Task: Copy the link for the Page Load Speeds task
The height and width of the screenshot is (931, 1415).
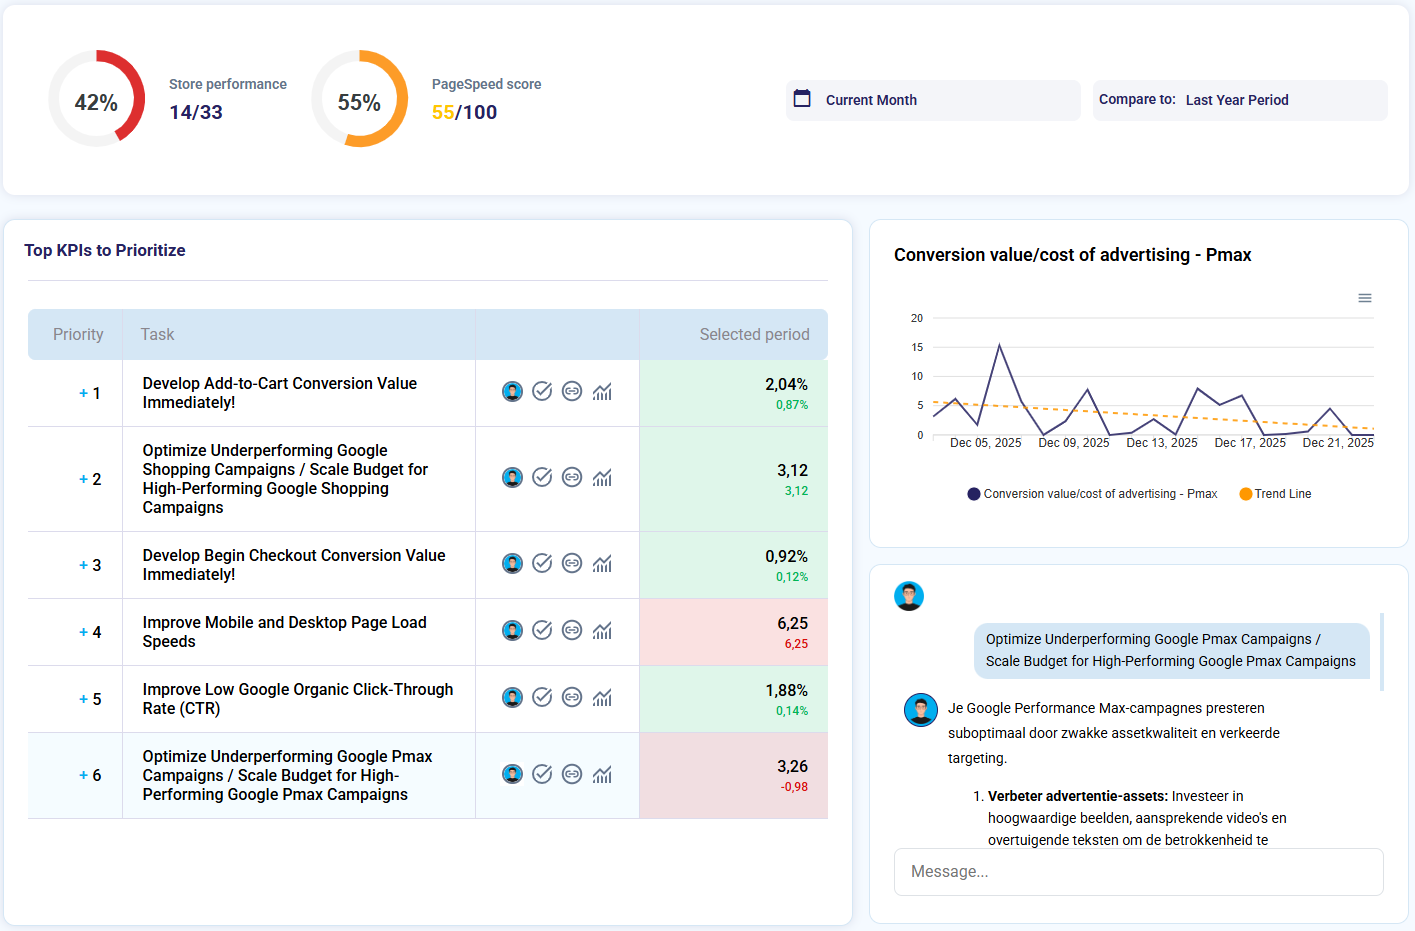Action: (572, 631)
